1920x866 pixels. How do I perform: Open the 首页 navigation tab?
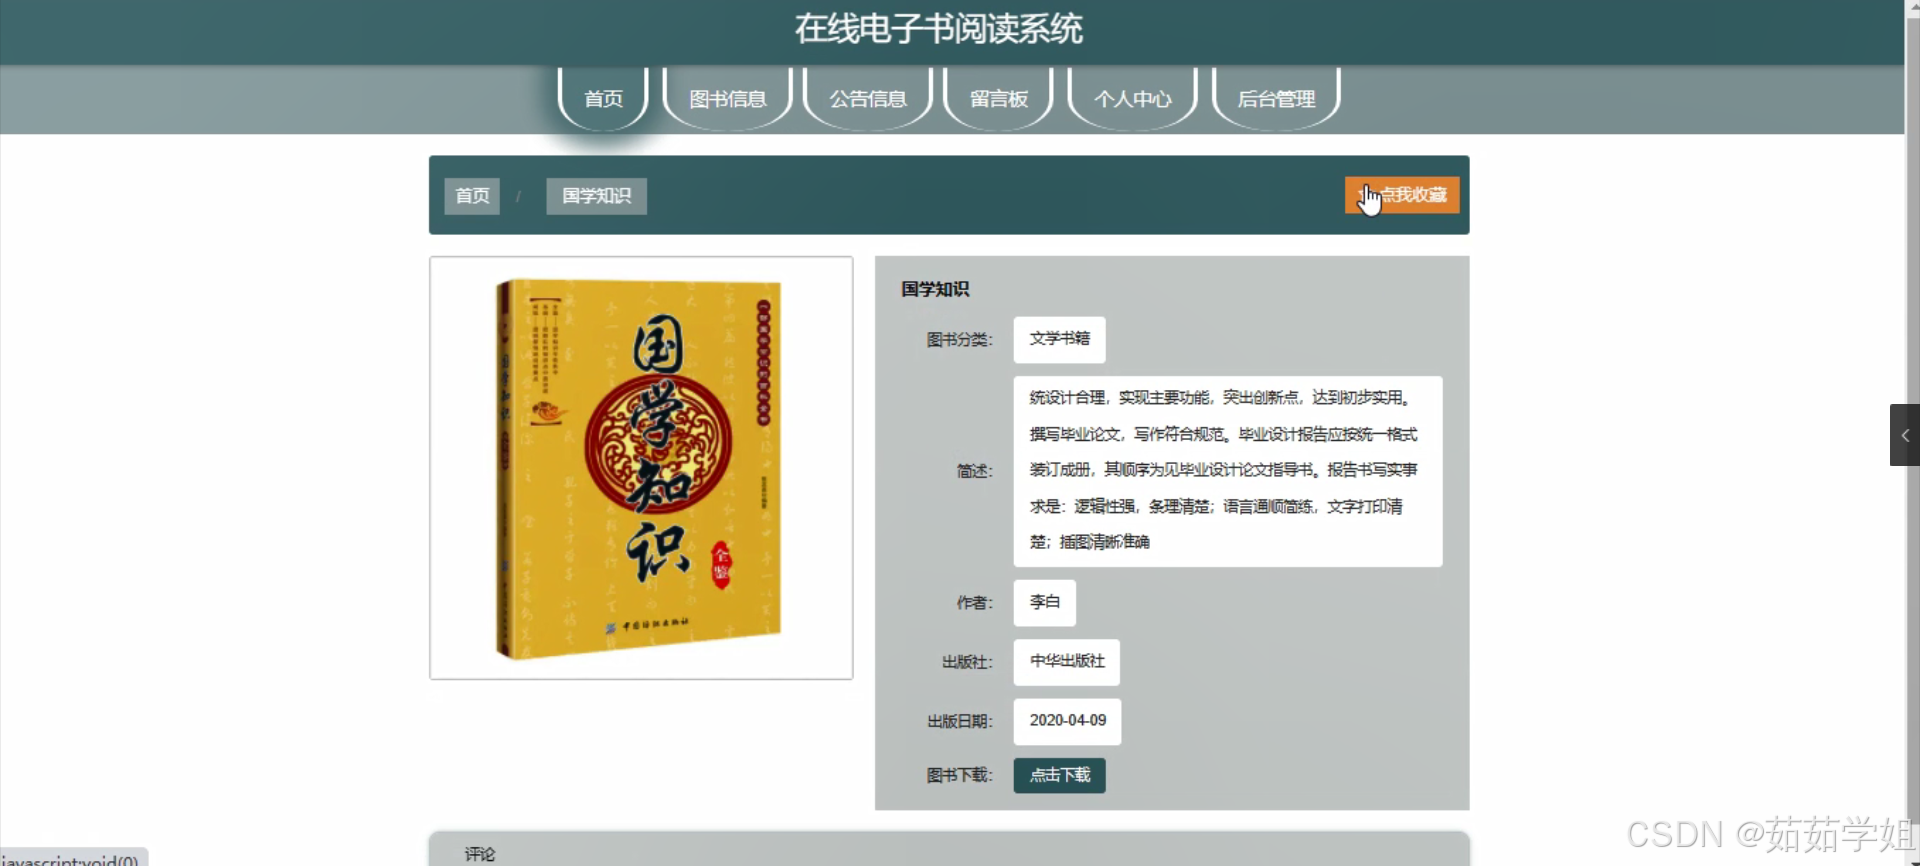[x=603, y=98]
